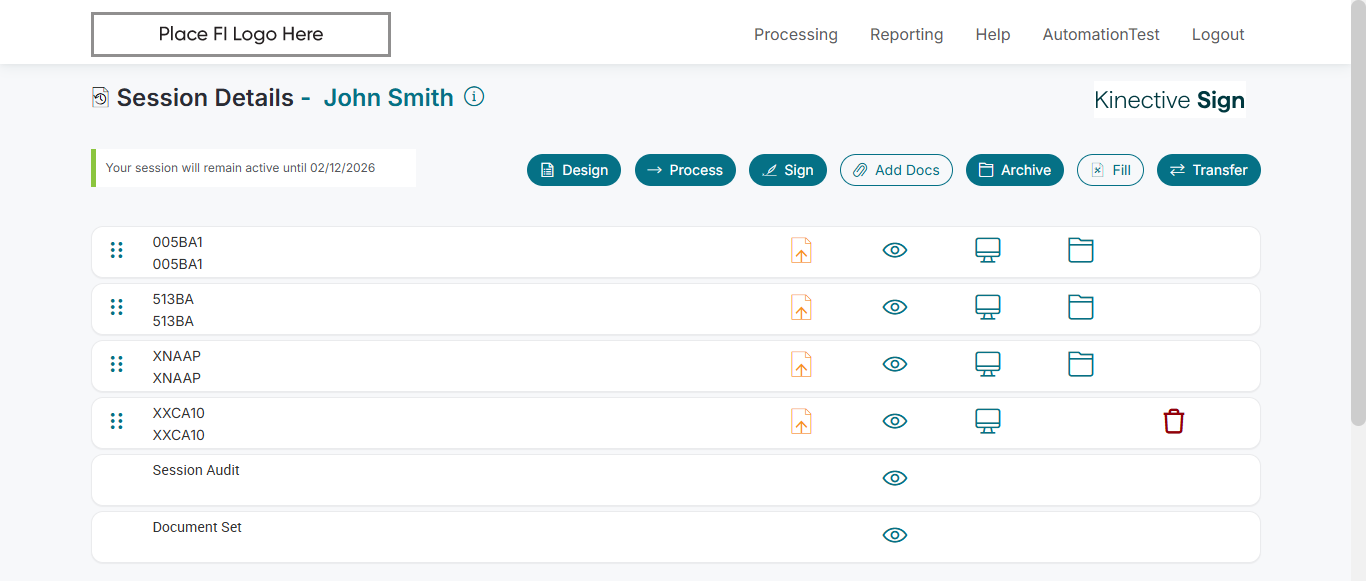Grab the drag handle for 005BA1
This screenshot has width=1366, height=581.
117,250
